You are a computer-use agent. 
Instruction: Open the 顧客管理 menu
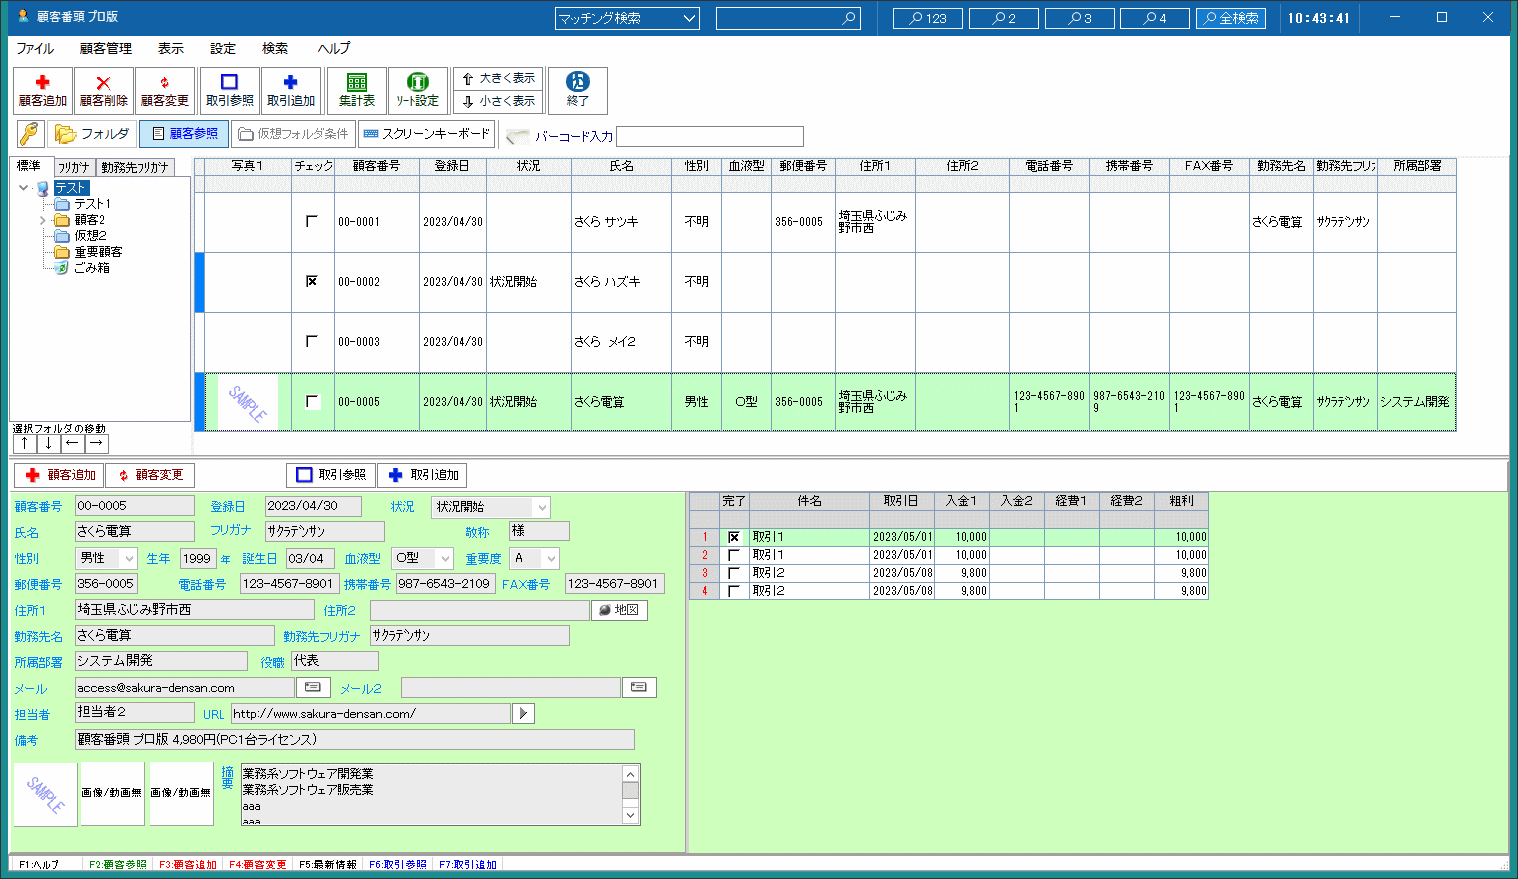tap(106, 48)
